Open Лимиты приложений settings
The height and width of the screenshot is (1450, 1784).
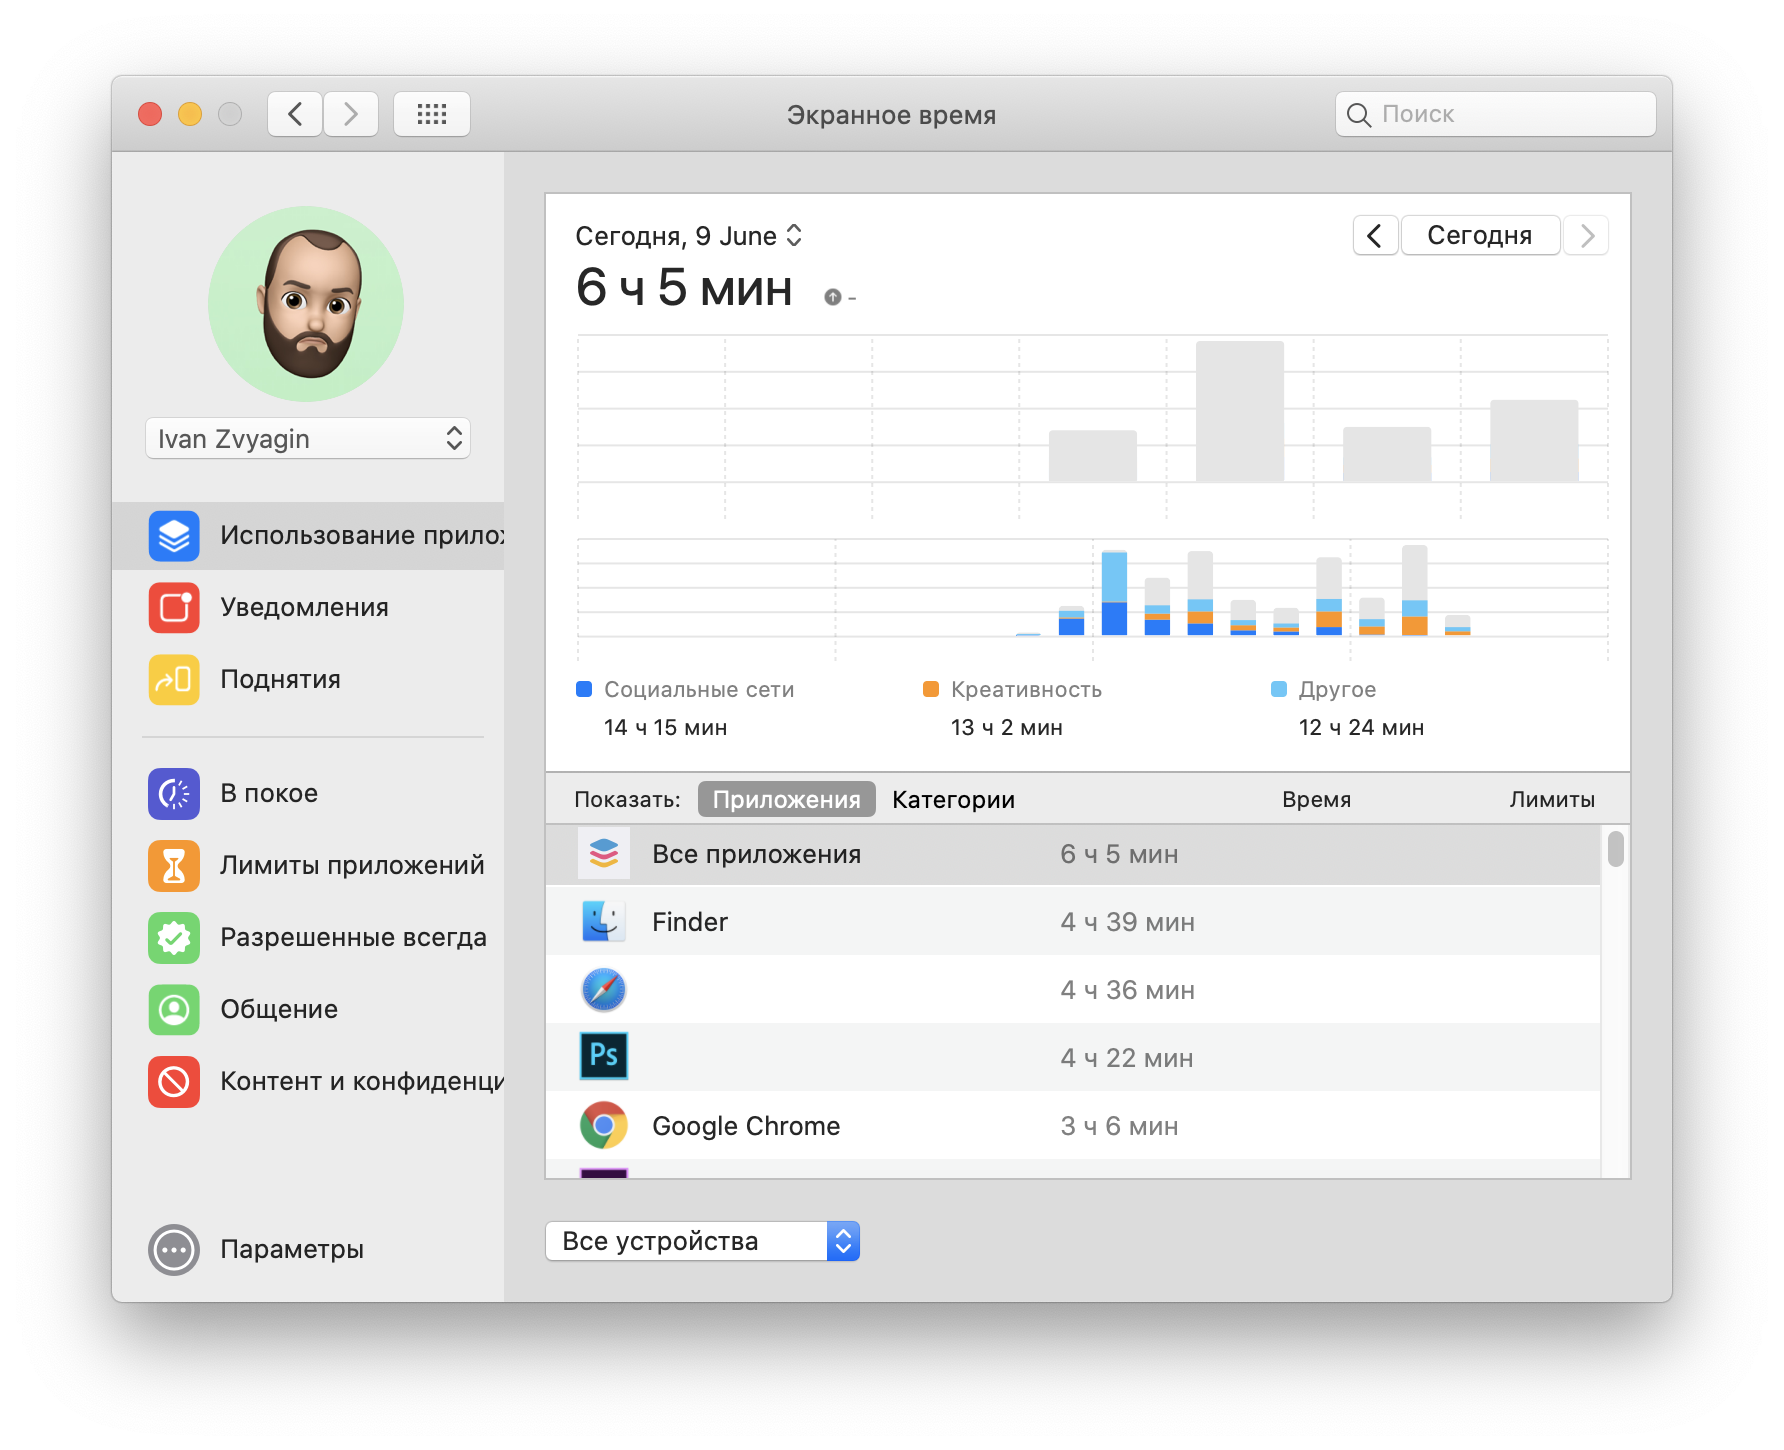(x=352, y=865)
